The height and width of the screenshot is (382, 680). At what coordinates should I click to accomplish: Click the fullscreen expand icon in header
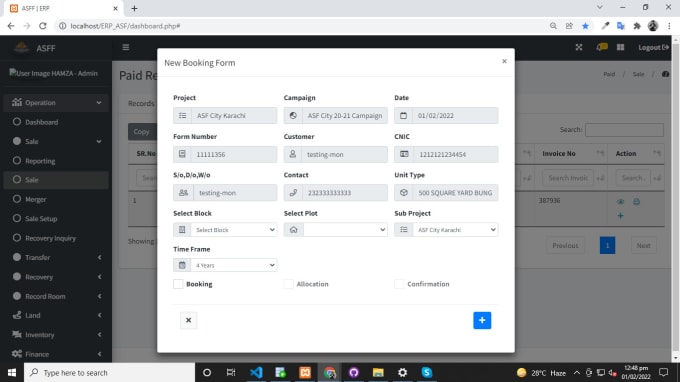(x=579, y=47)
